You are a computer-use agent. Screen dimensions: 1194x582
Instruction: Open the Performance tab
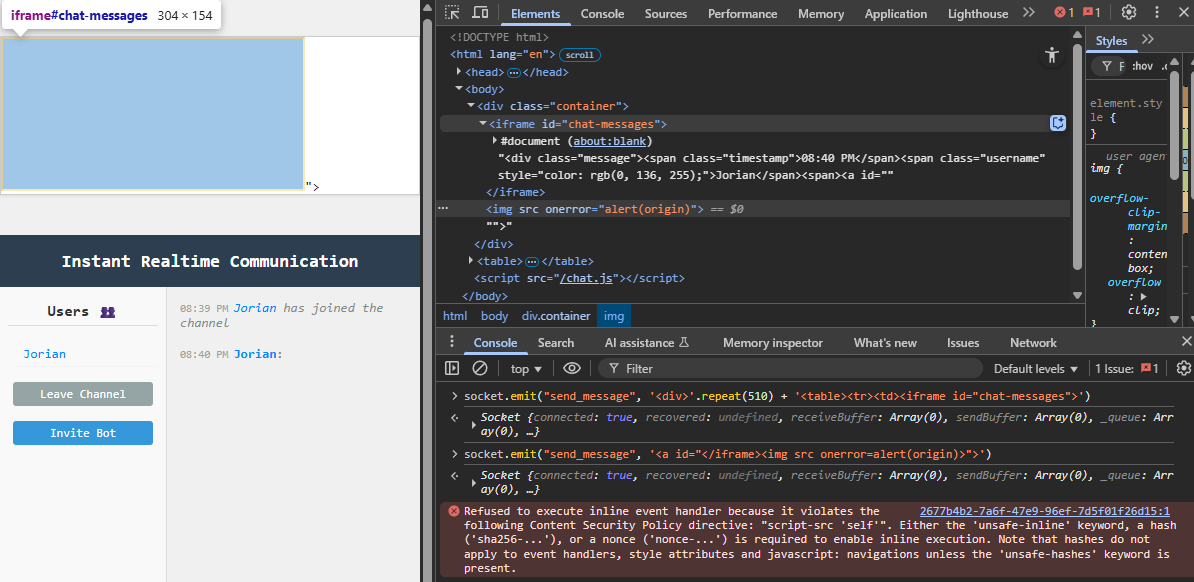point(742,14)
